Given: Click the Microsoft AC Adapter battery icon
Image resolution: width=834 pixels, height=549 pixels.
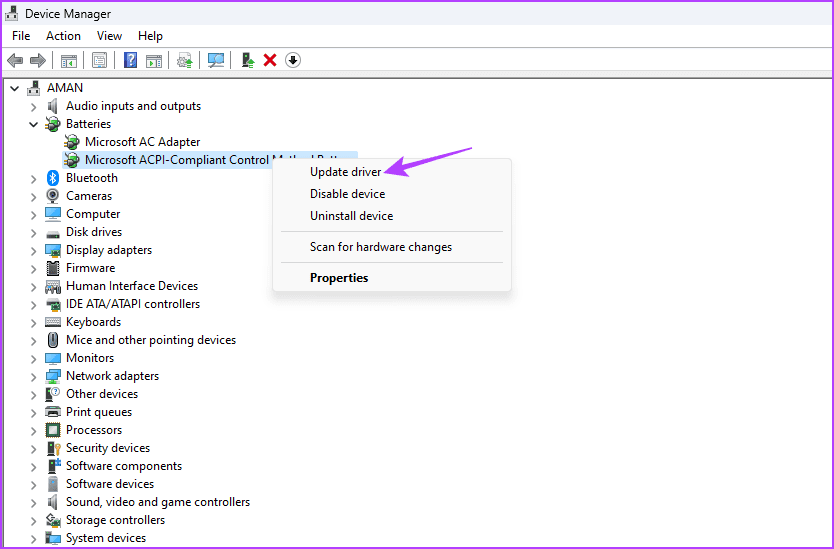Looking at the screenshot, I should pos(71,142).
